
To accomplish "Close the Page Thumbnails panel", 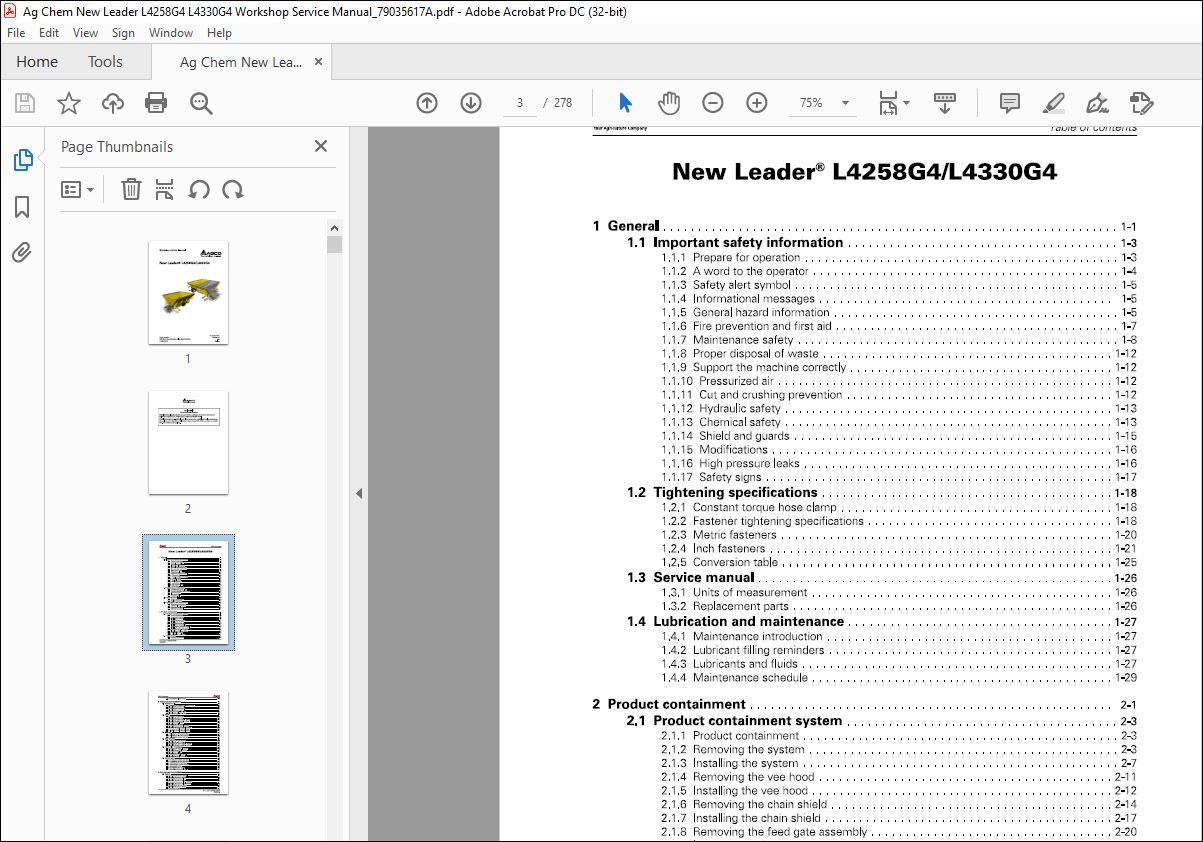I will (x=321, y=146).
